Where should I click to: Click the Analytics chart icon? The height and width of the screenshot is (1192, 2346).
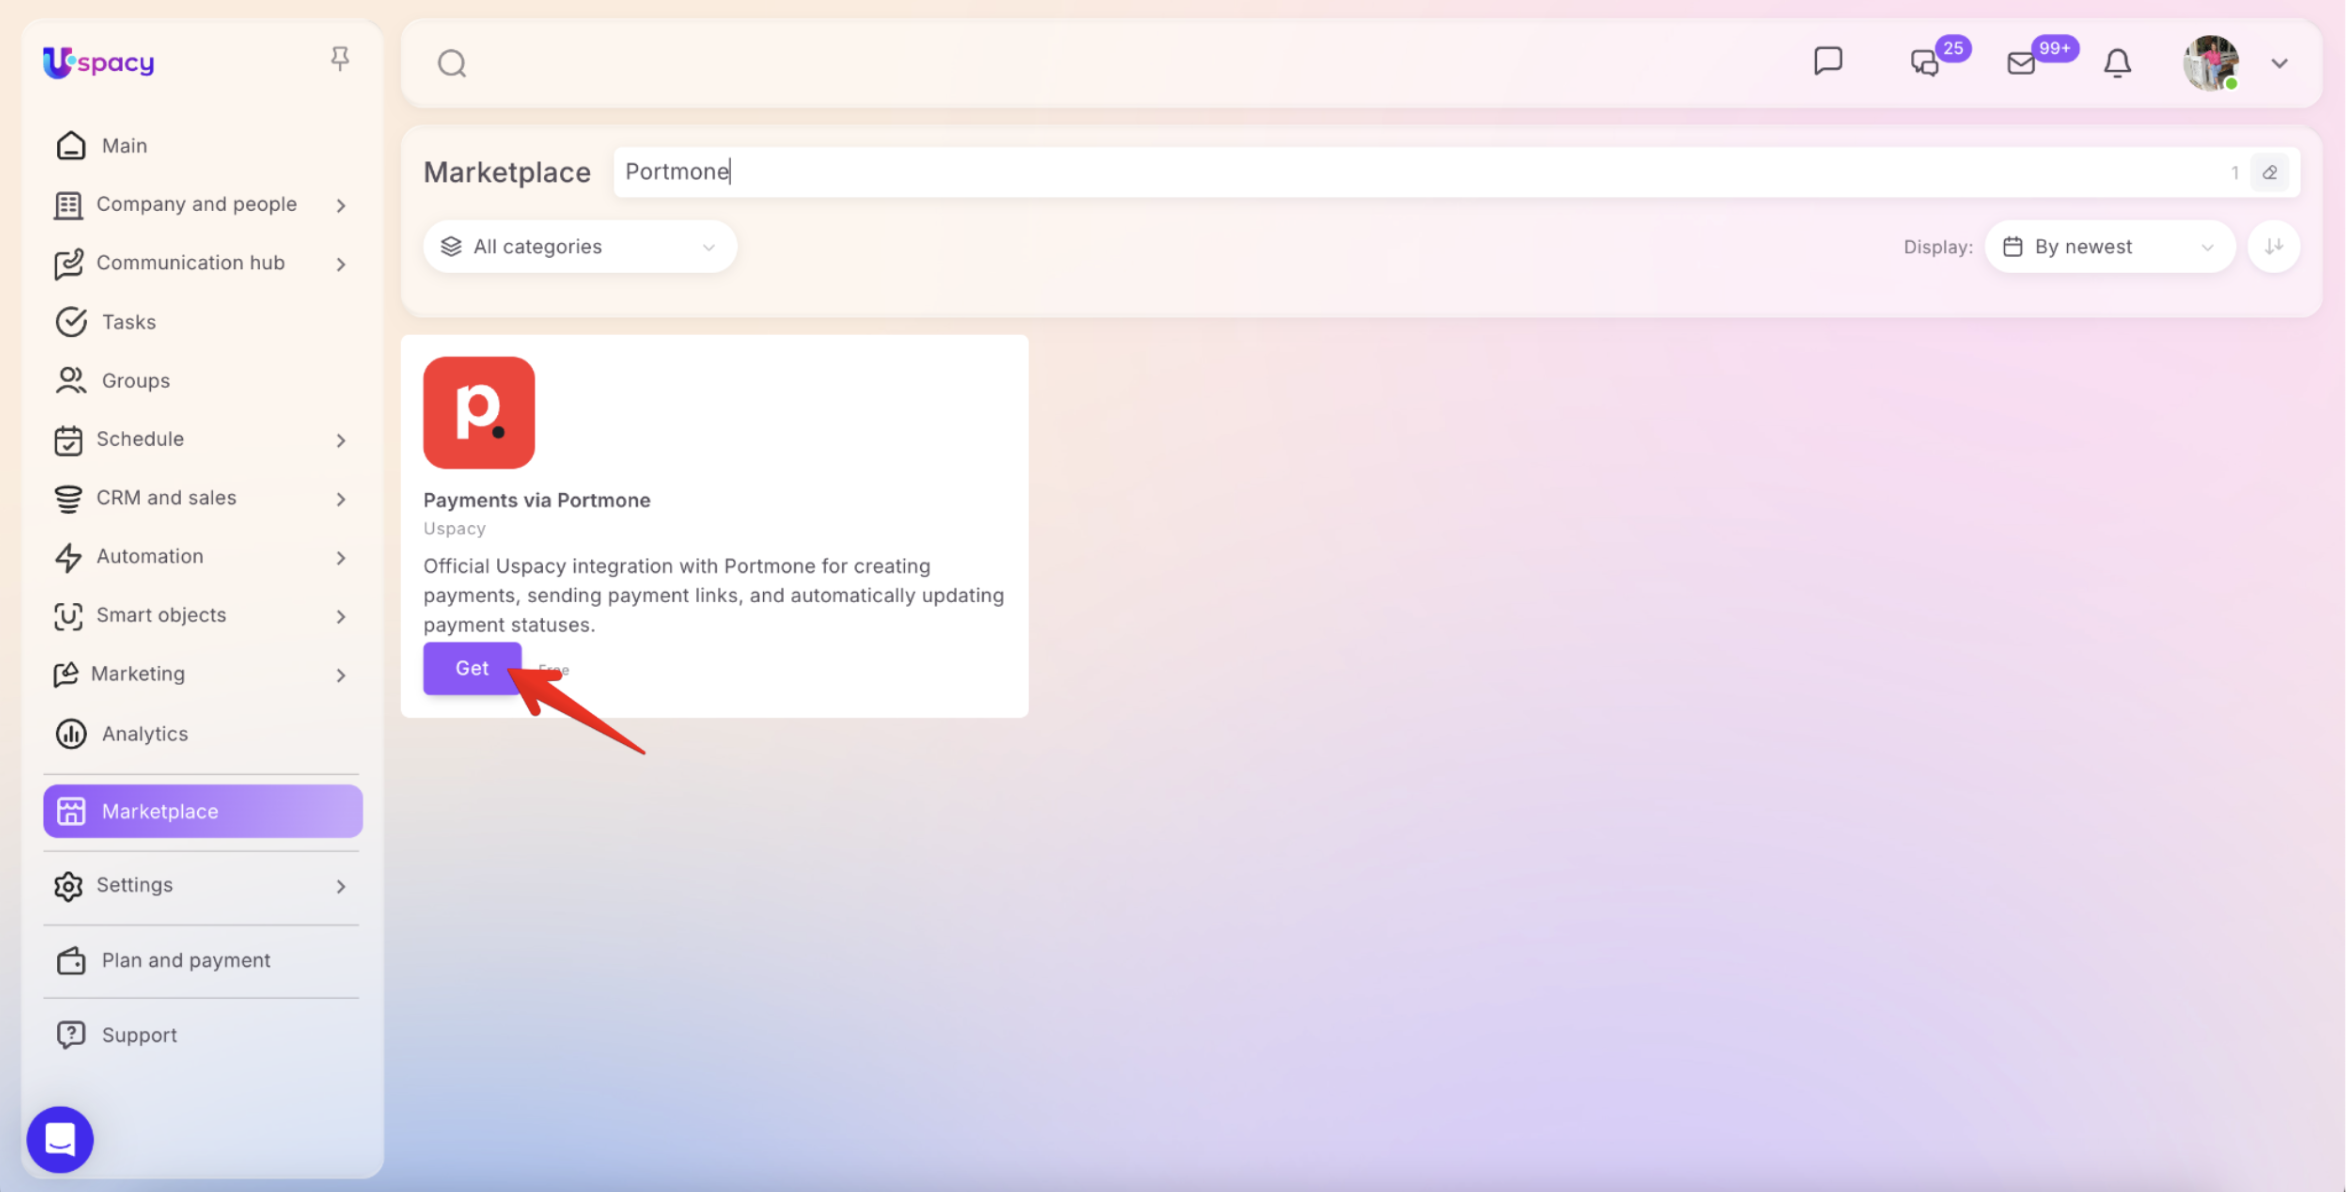tap(71, 734)
